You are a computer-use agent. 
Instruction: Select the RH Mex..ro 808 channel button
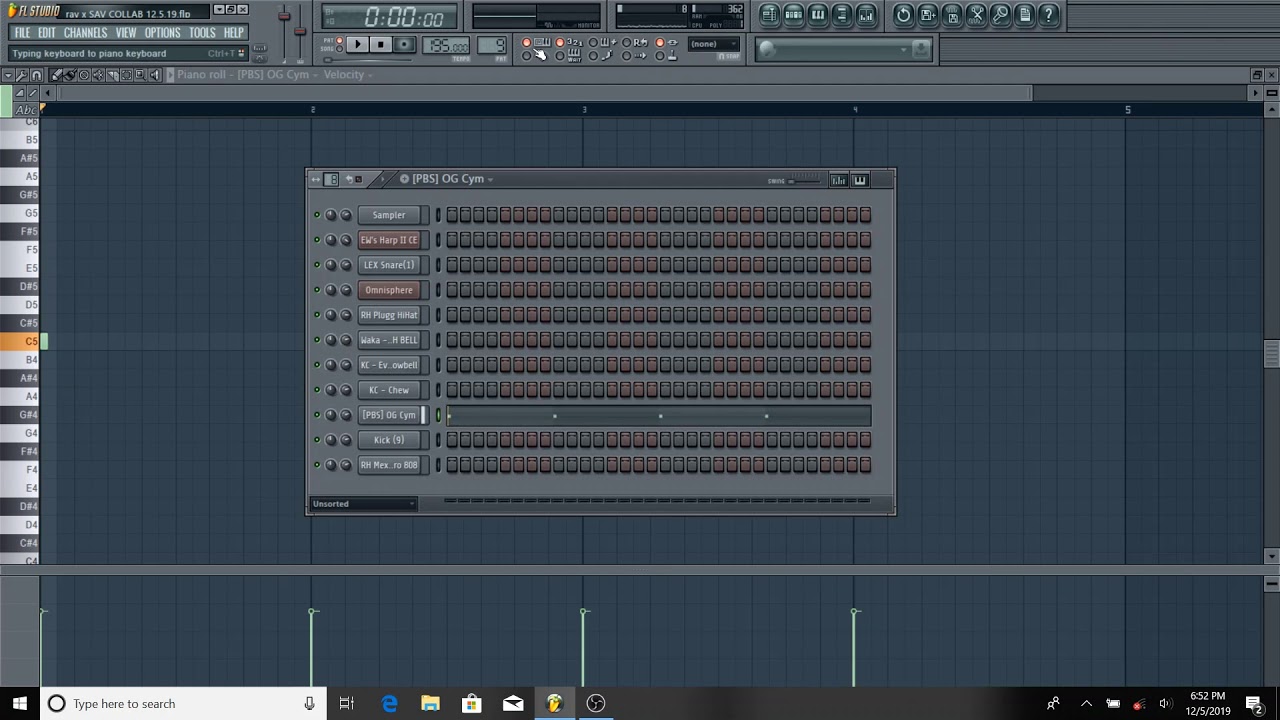(x=389, y=465)
